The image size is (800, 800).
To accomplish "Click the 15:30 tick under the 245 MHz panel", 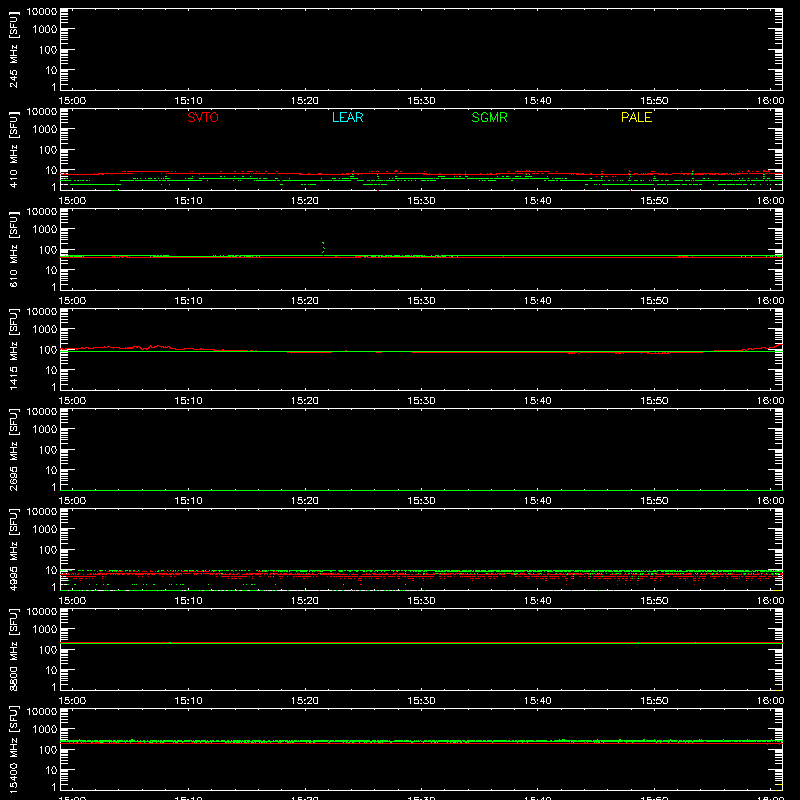I will [421, 101].
